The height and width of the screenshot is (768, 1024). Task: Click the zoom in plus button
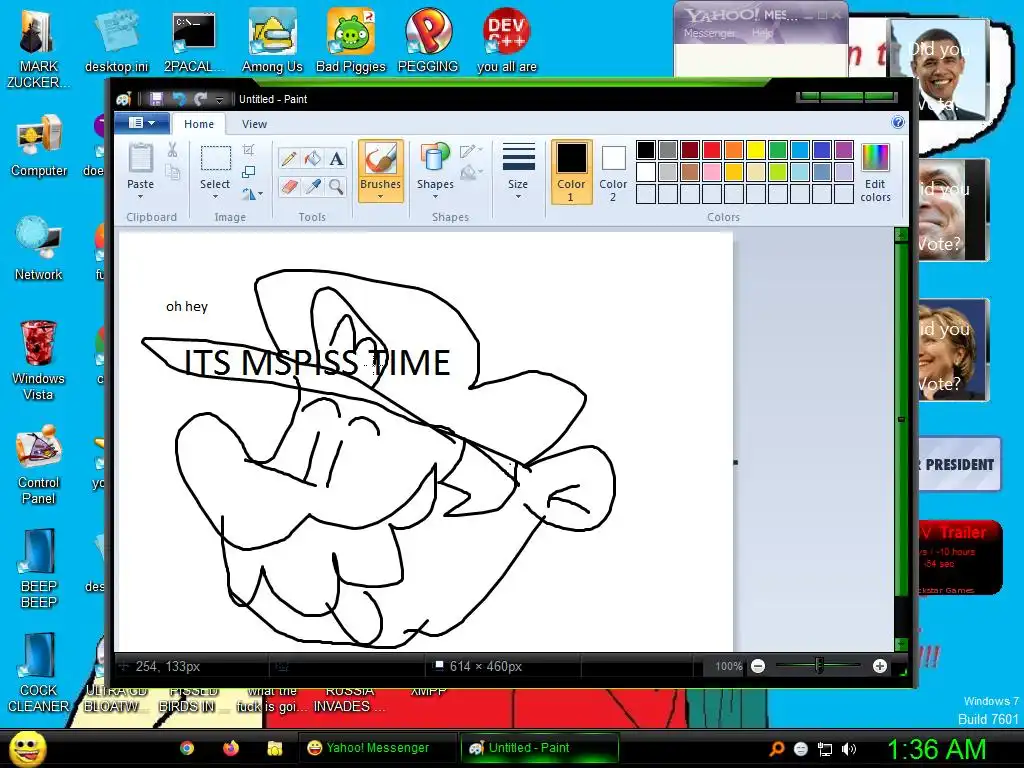tap(880, 666)
